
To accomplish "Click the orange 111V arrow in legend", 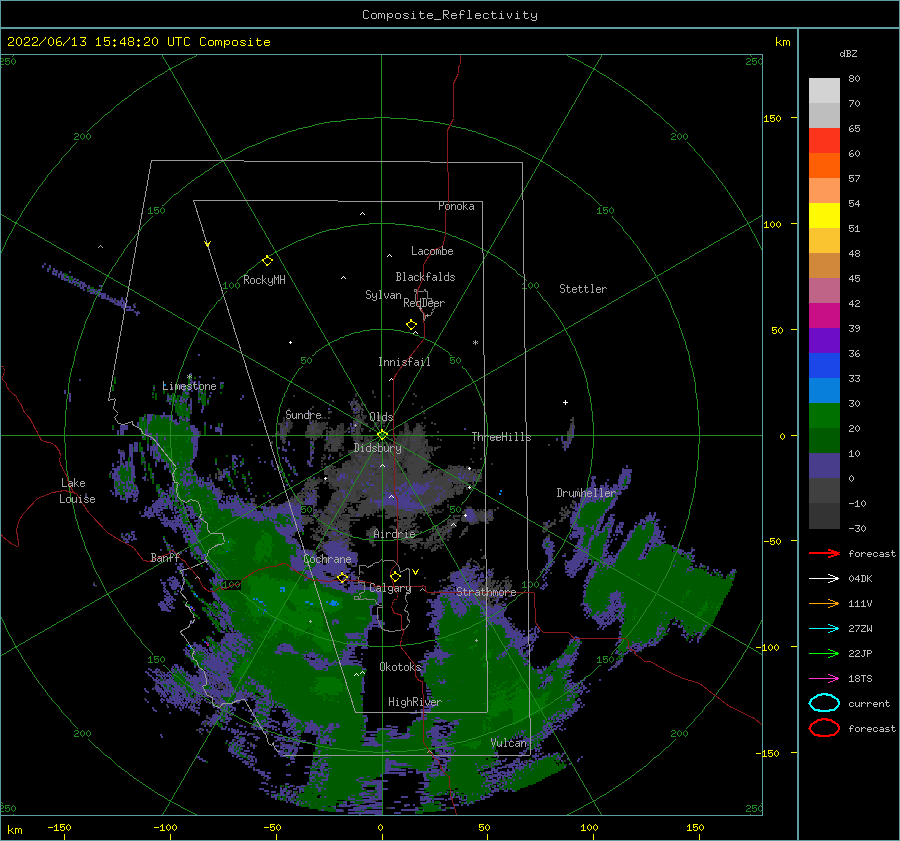I will pyautogui.click(x=825, y=603).
